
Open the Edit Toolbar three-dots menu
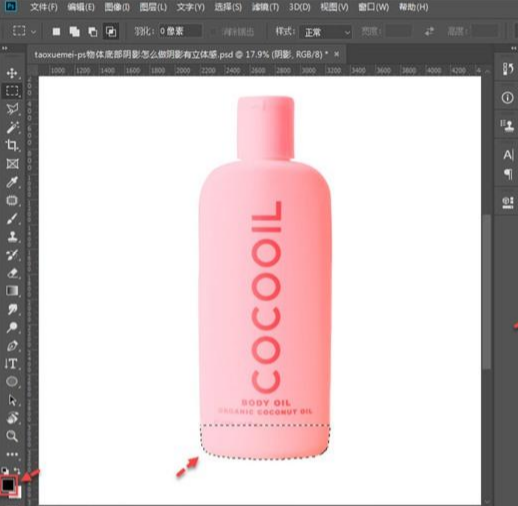pyautogui.click(x=12, y=454)
